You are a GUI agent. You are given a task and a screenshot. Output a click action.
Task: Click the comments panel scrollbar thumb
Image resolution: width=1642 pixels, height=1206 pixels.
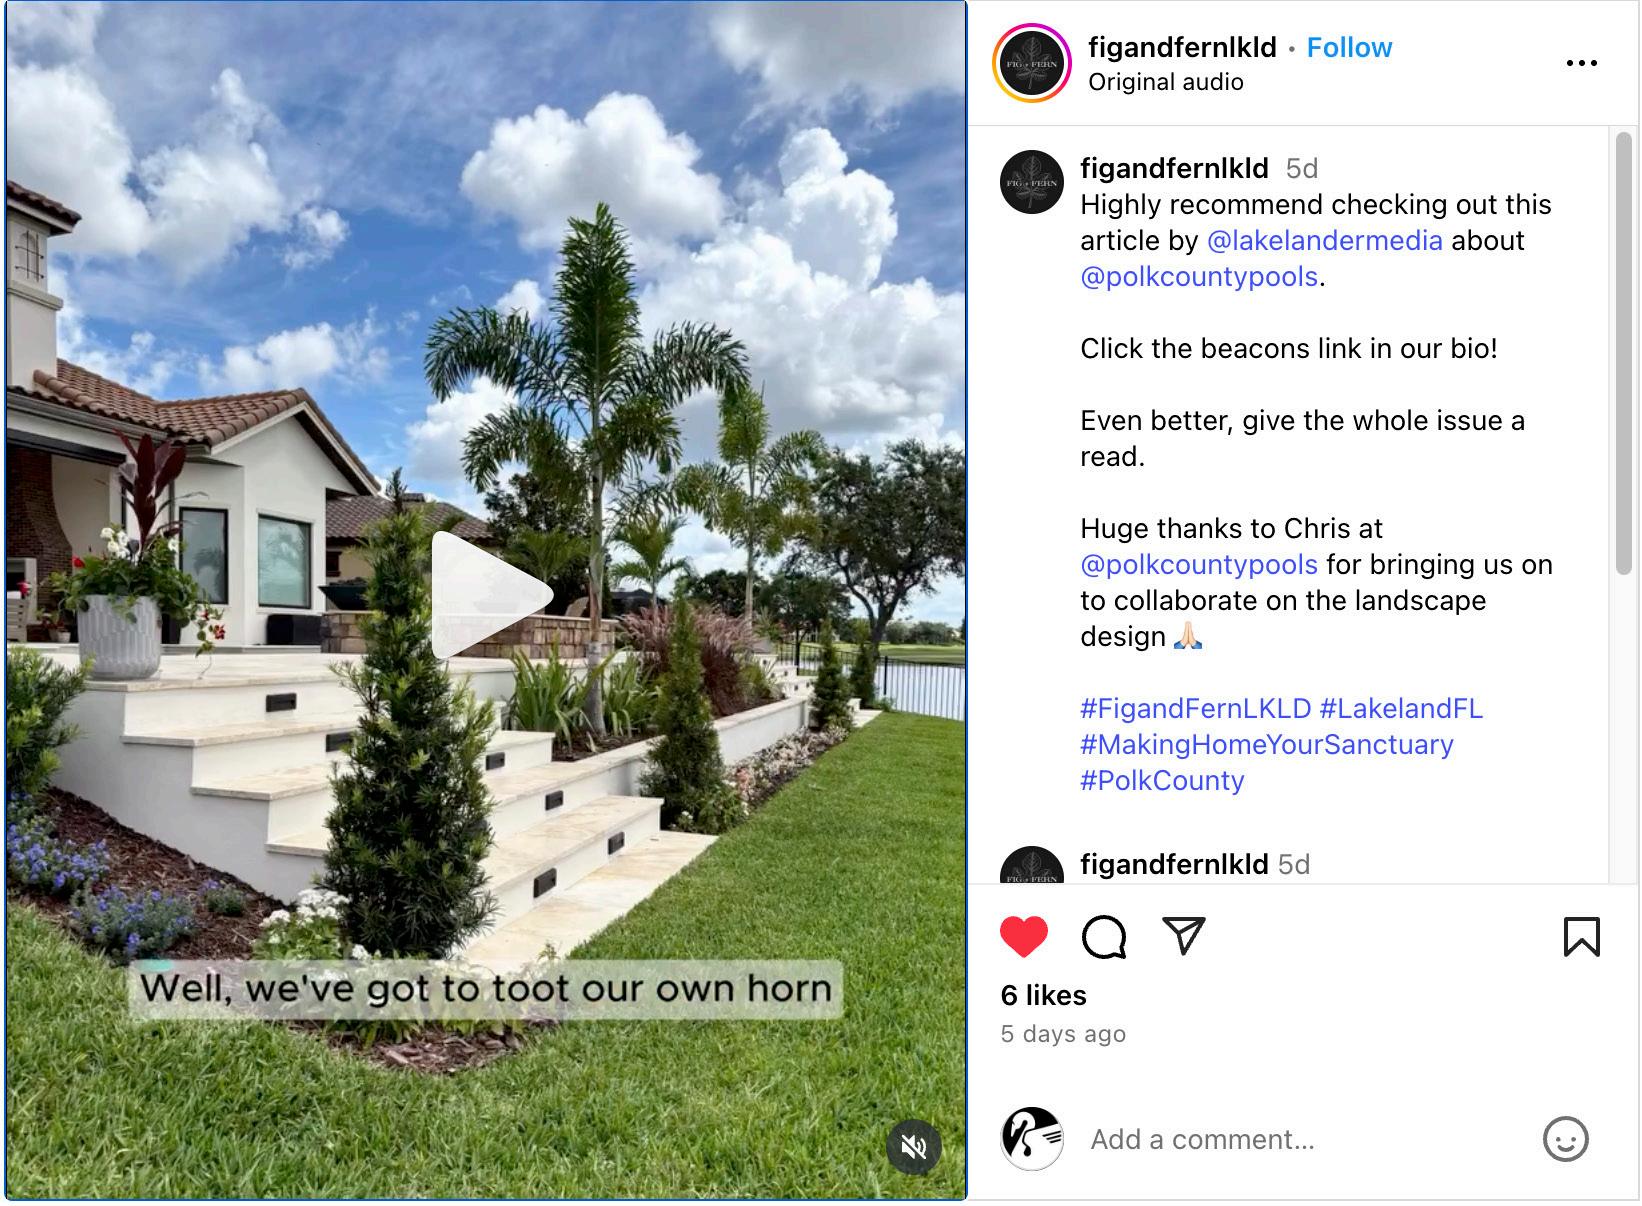(x=1623, y=354)
